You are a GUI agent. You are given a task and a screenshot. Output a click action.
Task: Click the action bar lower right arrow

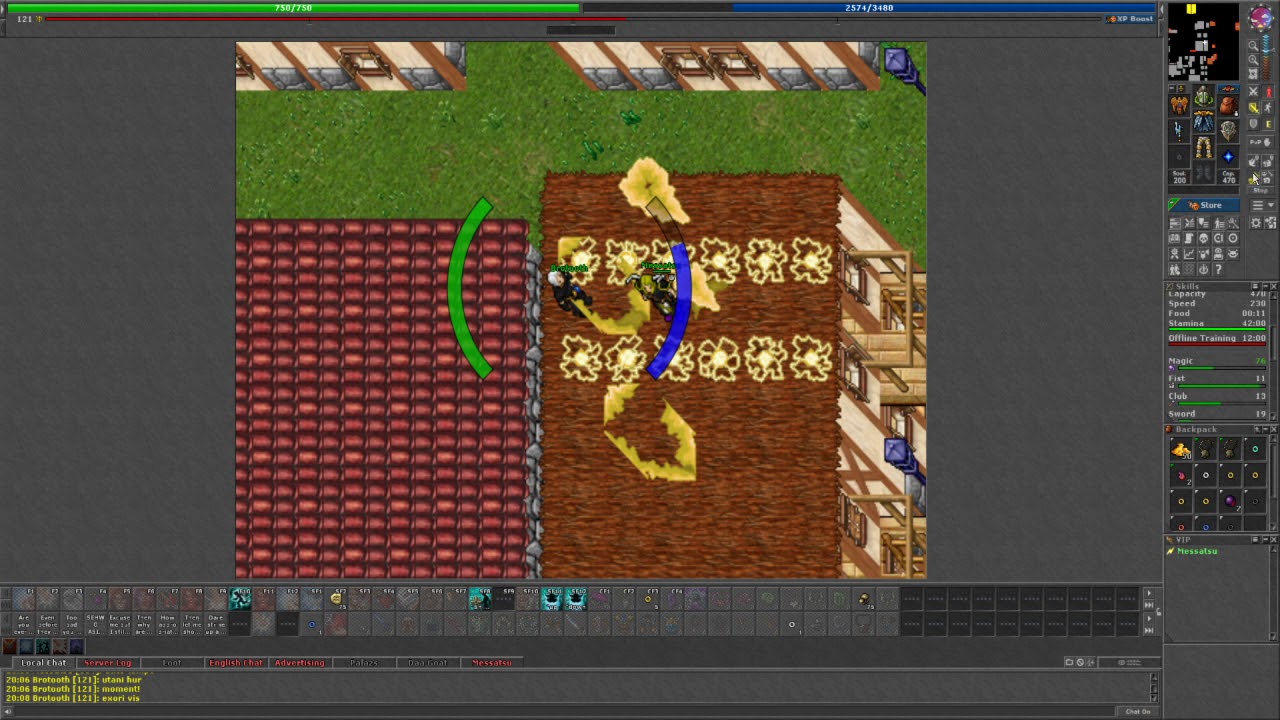(x=1149, y=619)
